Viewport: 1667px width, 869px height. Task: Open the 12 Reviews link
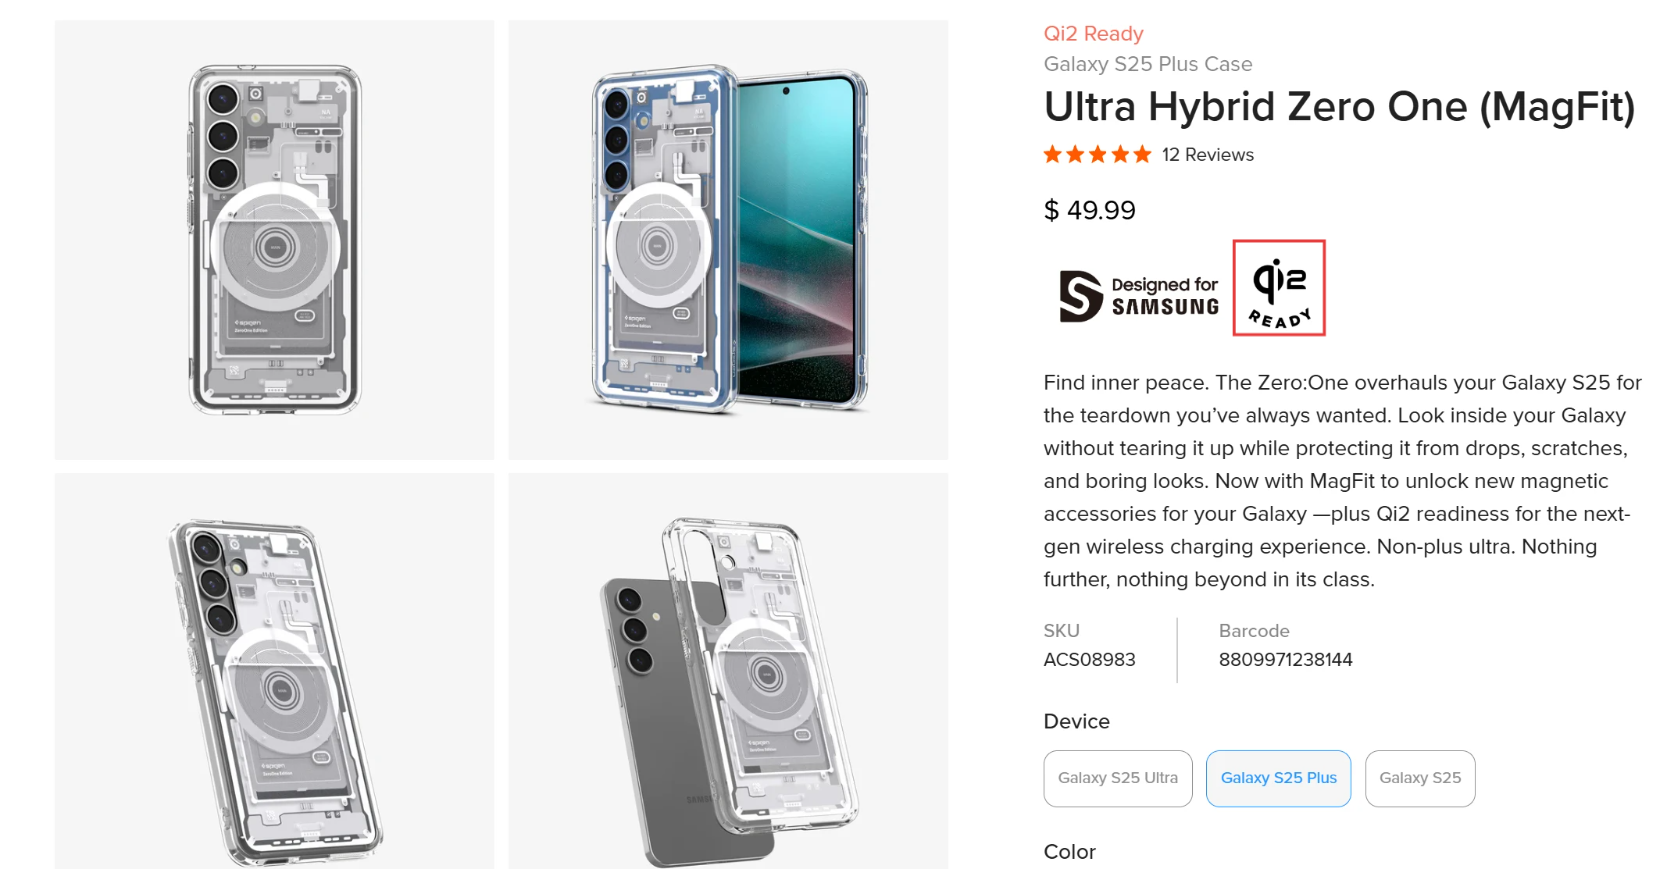coord(1207,155)
